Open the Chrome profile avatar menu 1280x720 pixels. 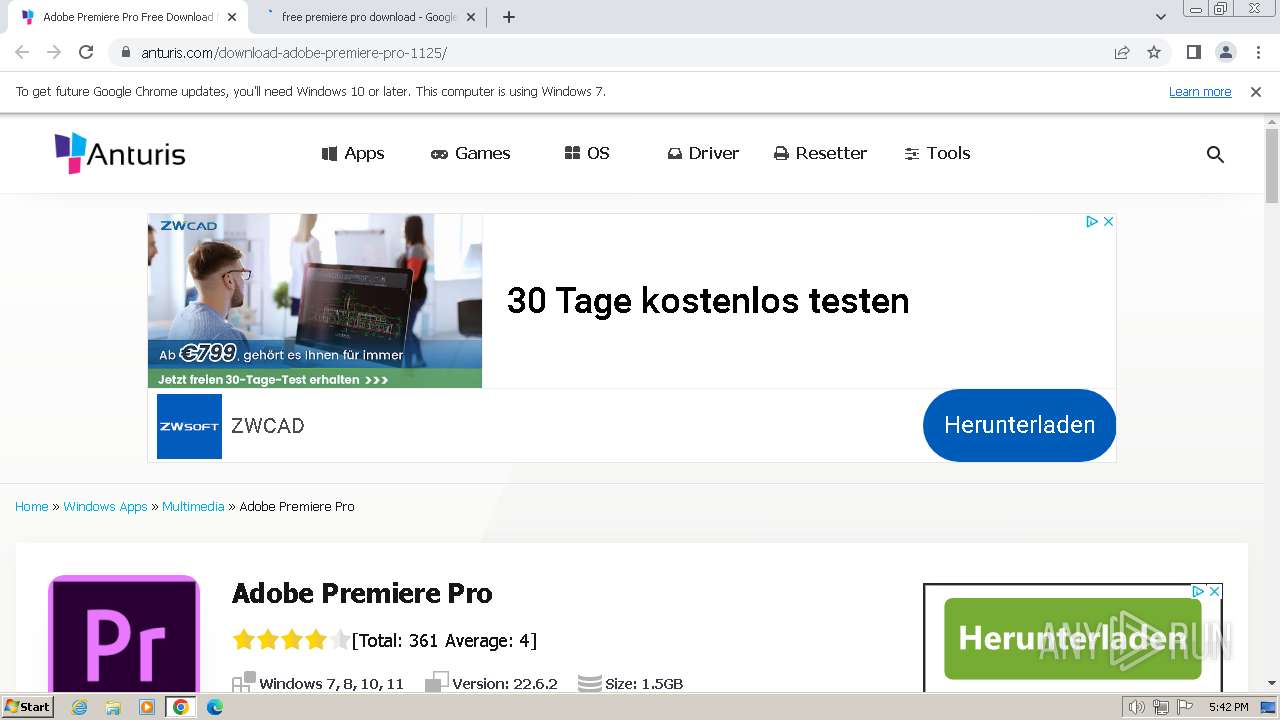[x=1225, y=52]
